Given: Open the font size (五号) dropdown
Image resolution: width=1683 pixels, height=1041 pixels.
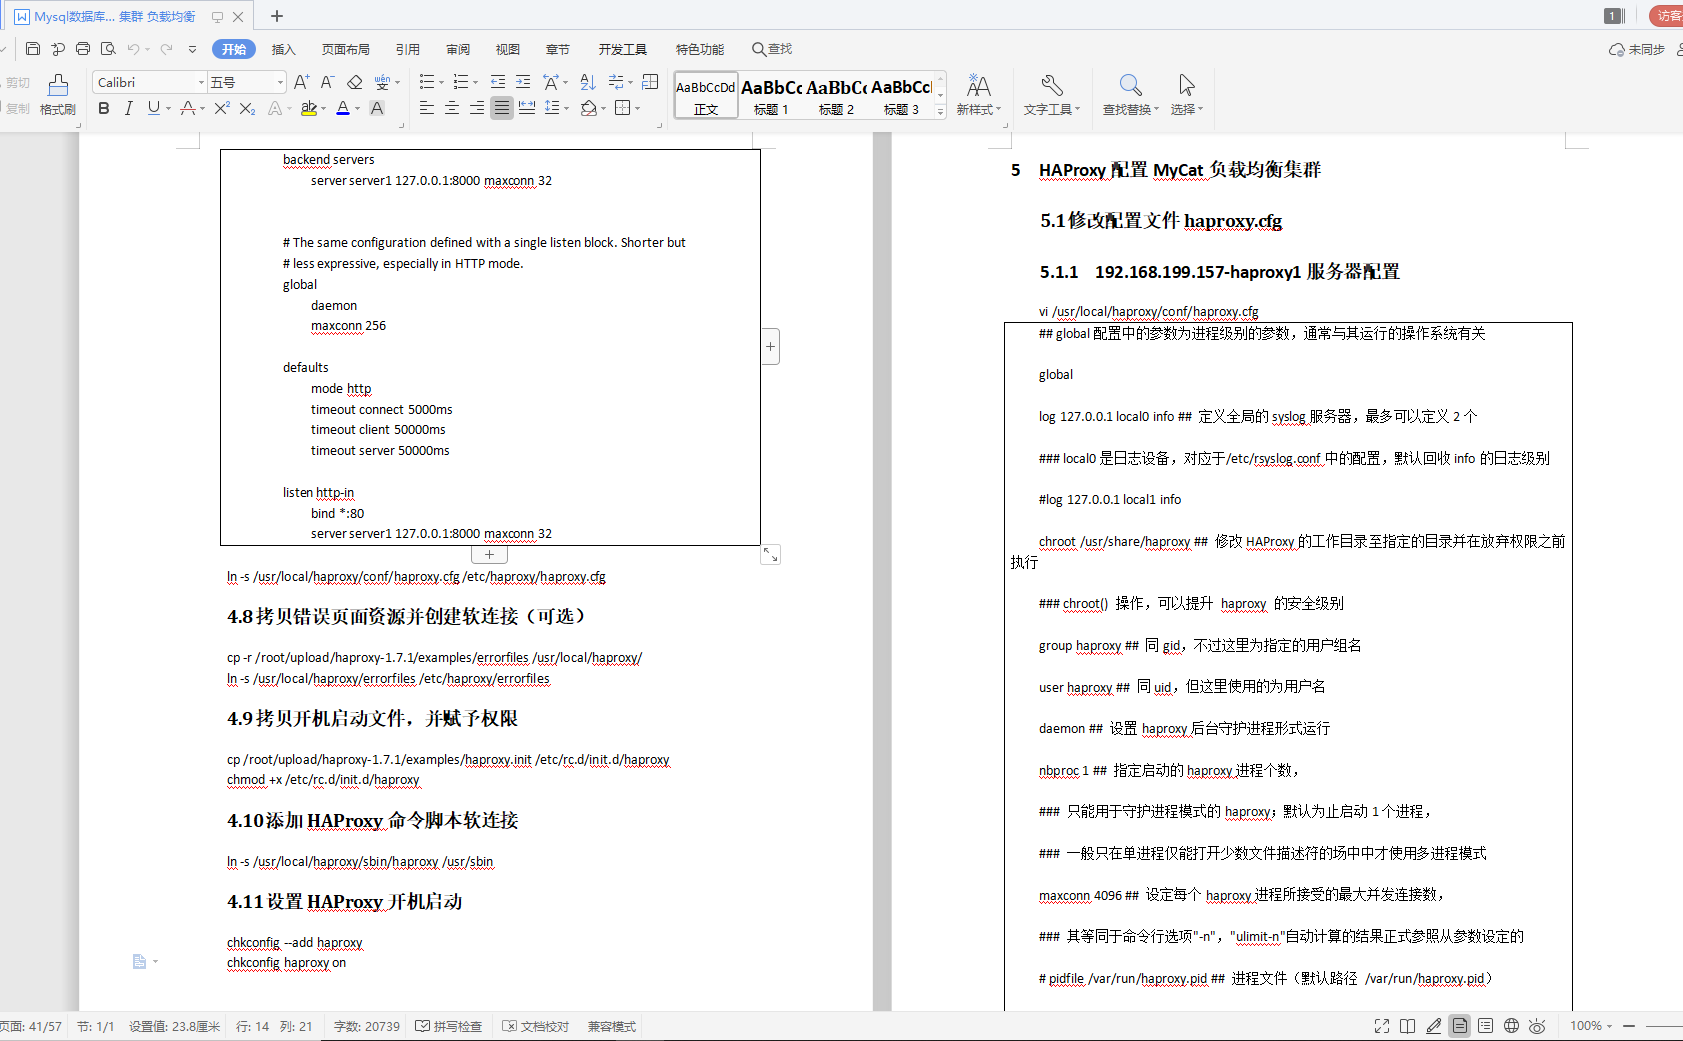Looking at the screenshot, I should coord(282,81).
